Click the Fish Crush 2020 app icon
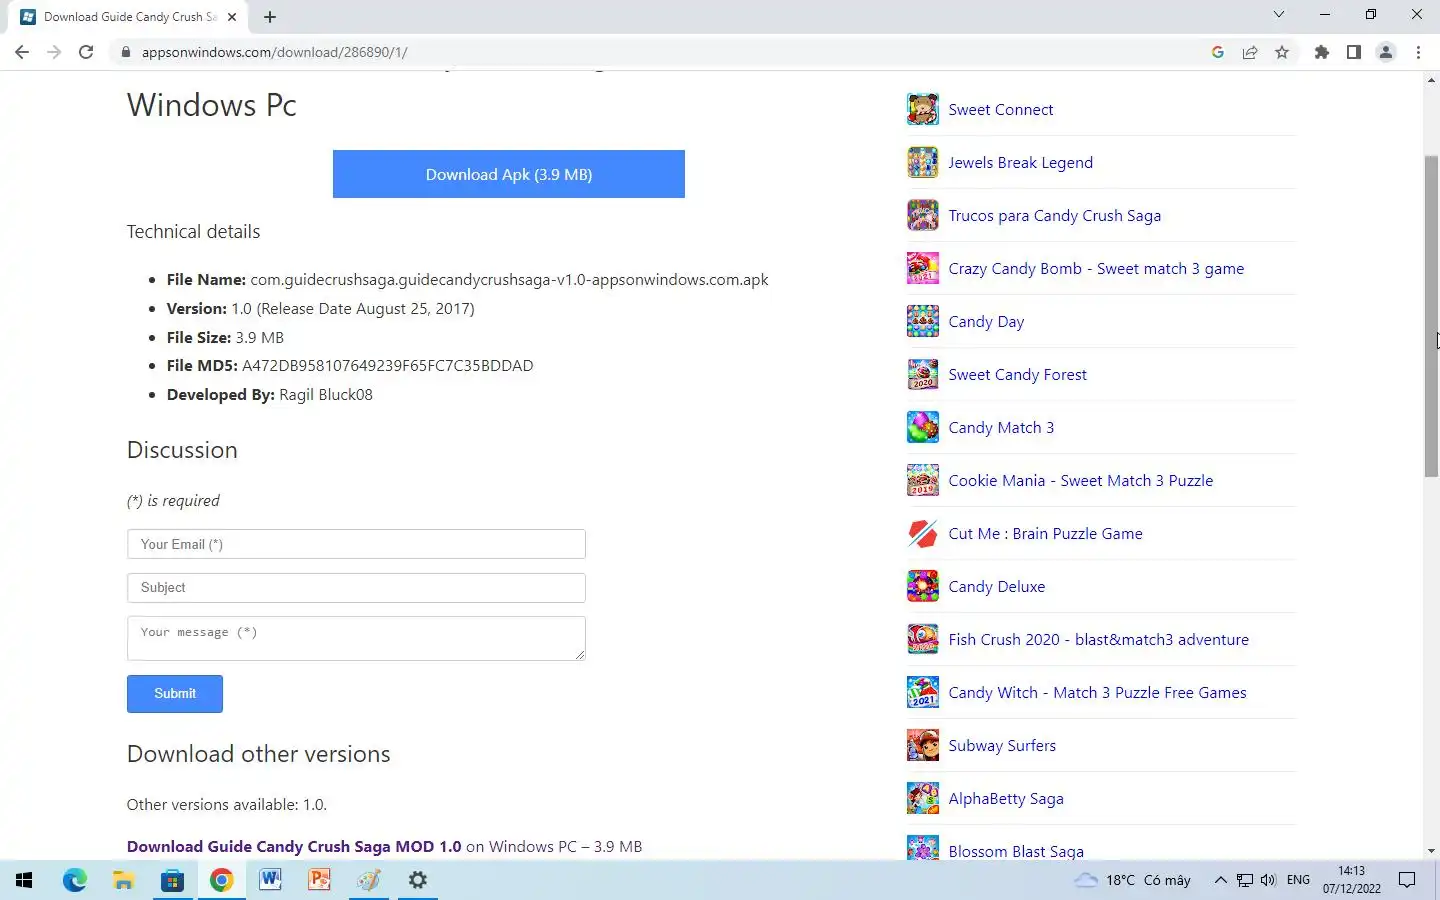Image resolution: width=1440 pixels, height=900 pixels. pos(922,639)
